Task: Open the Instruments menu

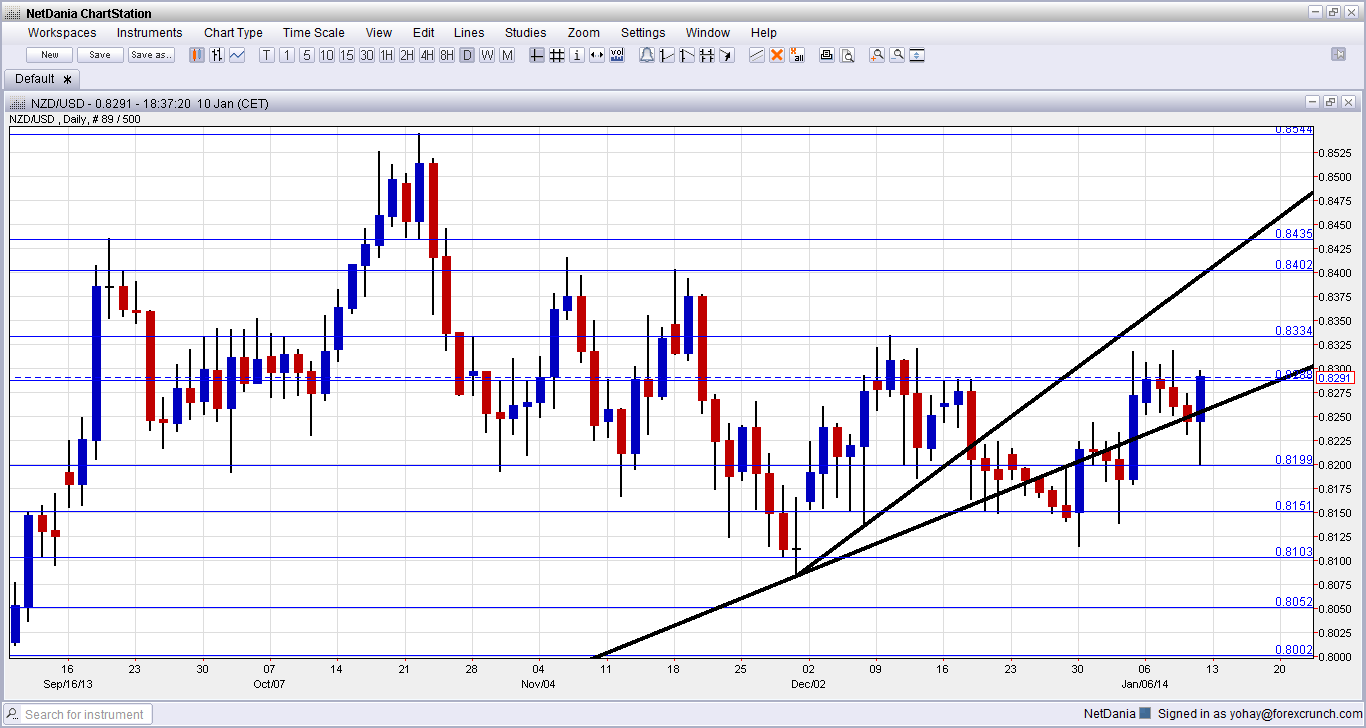Action: pyautogui.click(x=149, y=32)
